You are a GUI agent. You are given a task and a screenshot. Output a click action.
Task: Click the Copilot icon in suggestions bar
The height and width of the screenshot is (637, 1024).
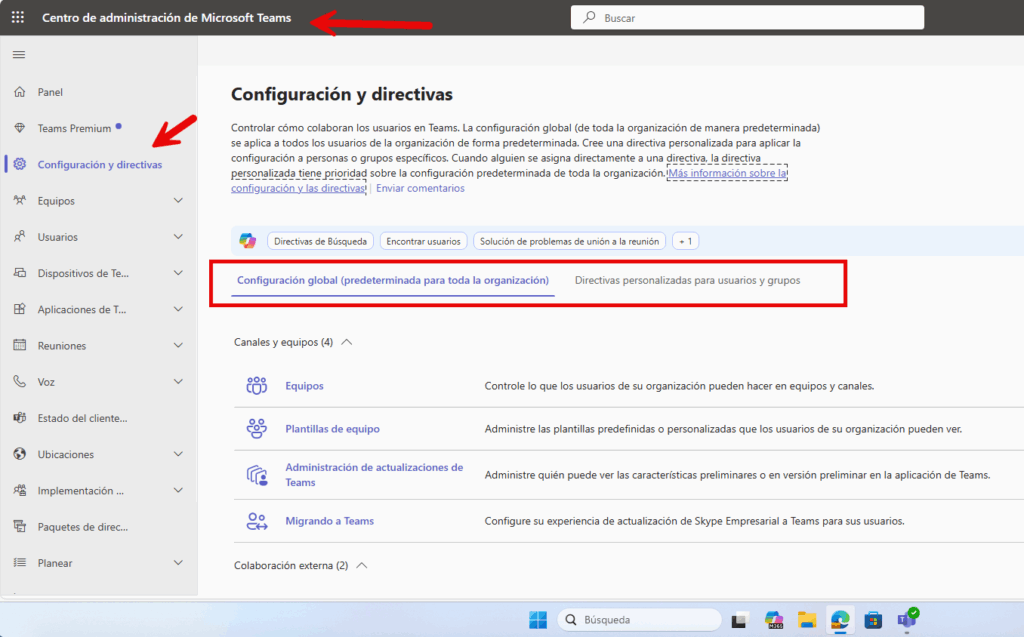click(x=247, y=241)
